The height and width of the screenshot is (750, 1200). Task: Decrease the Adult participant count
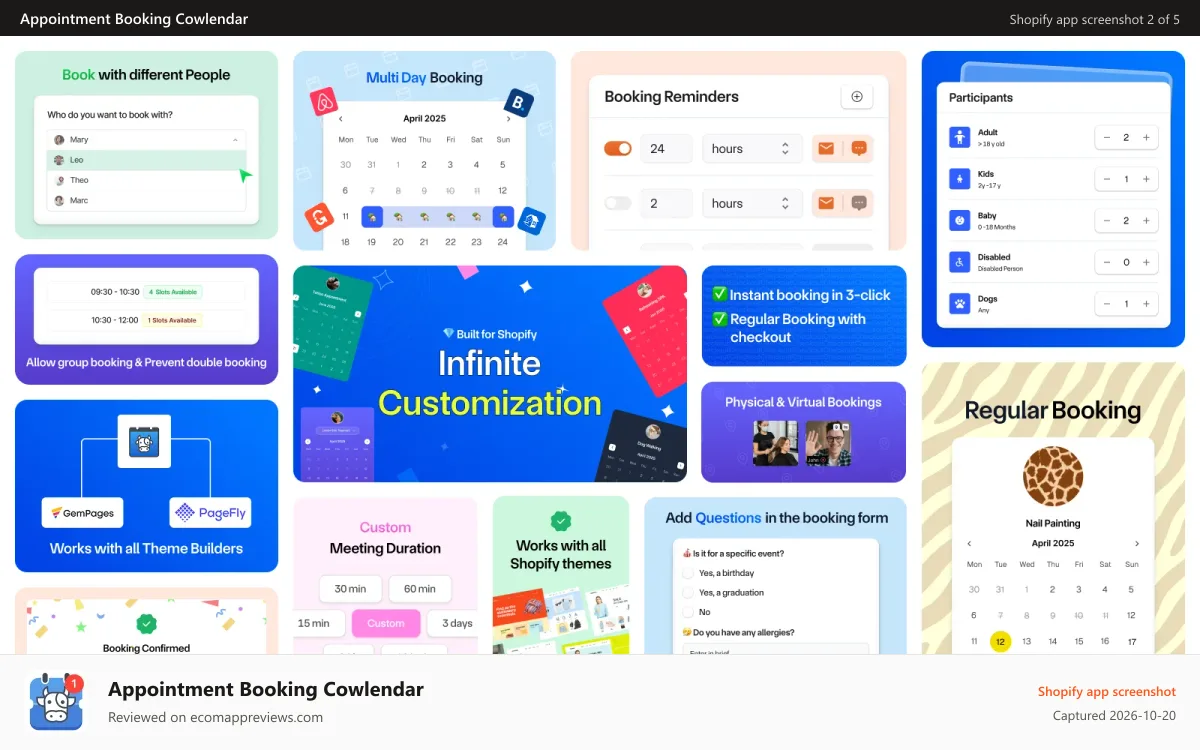click(1107, 137)
